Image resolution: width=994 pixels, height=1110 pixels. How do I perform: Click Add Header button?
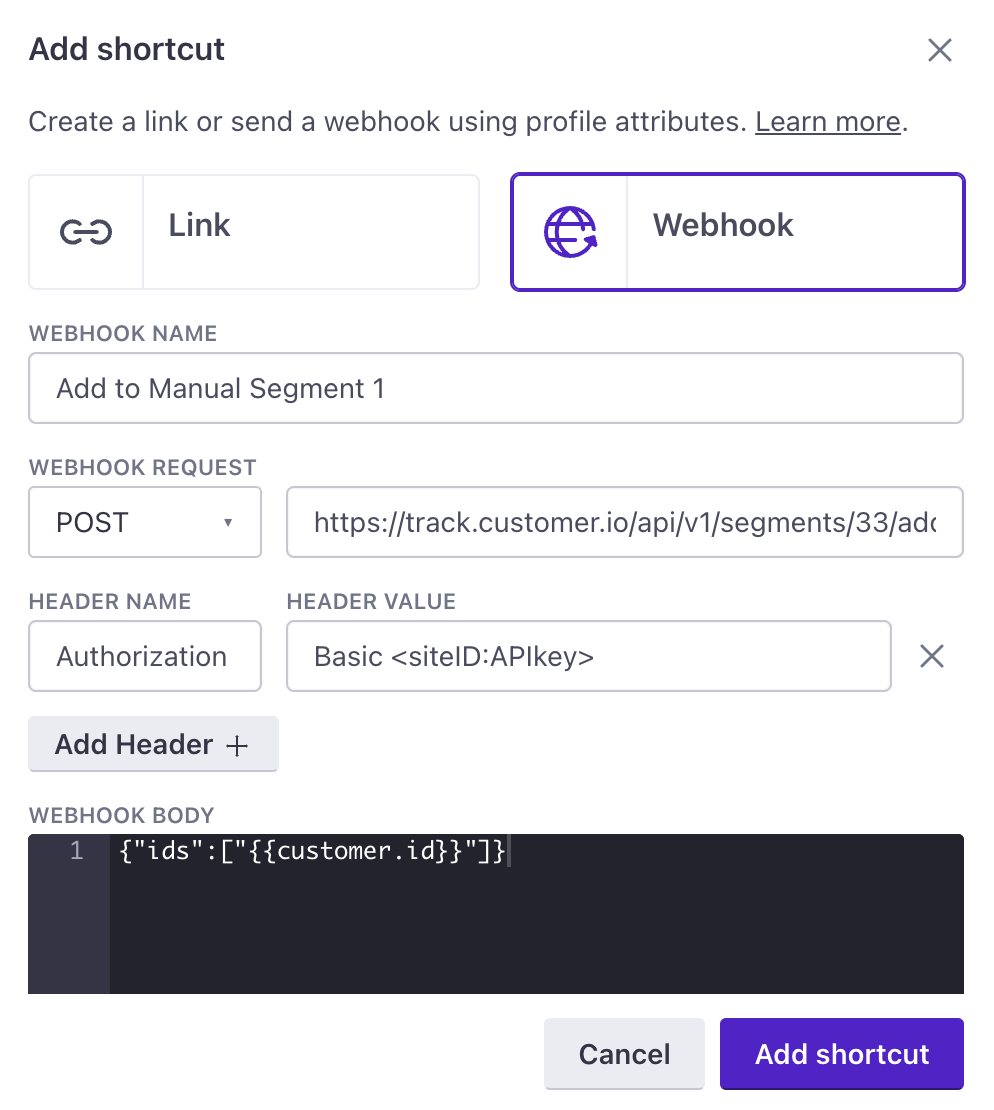tap(153, 744)
